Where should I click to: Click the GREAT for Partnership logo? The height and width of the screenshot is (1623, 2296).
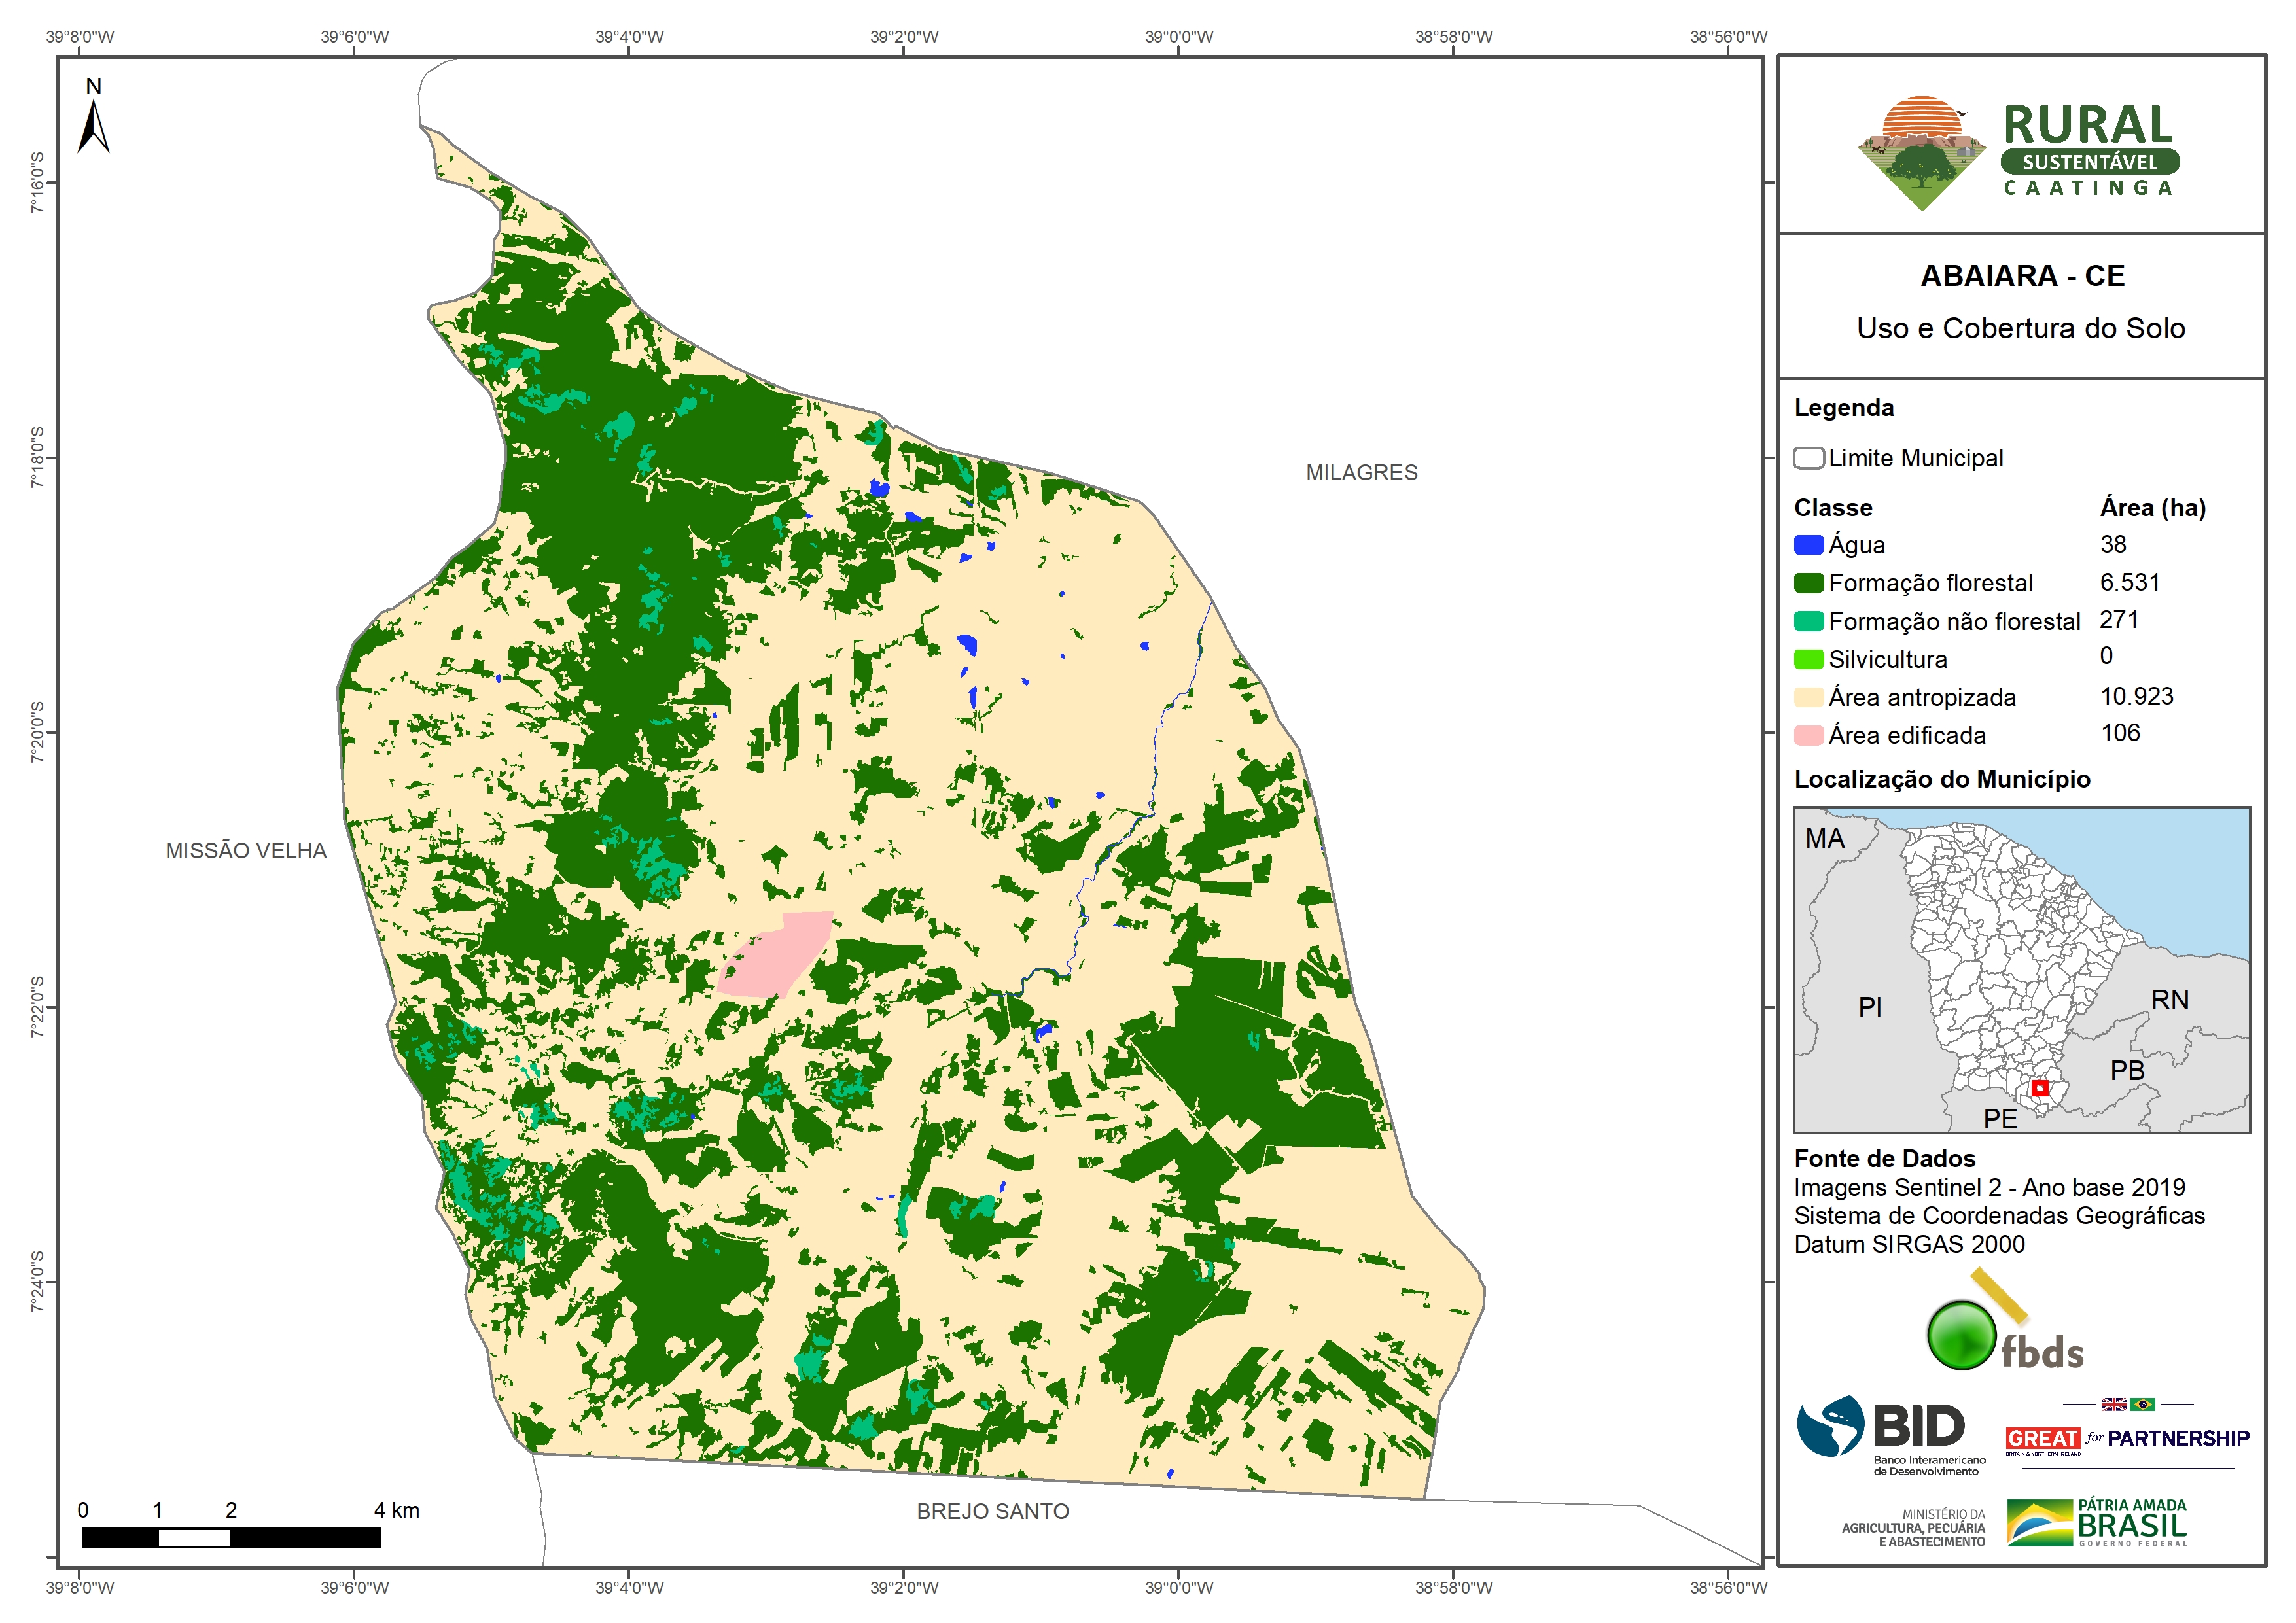(x=2127, y=1437)
